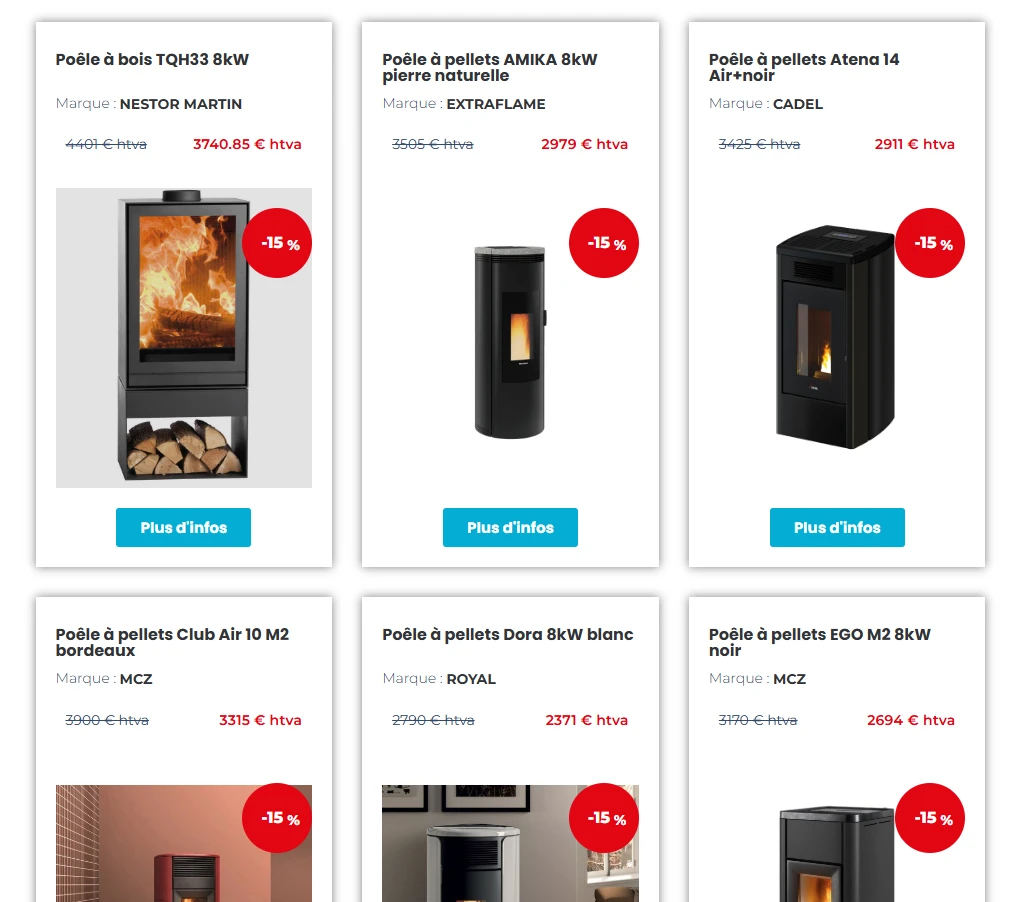Click the "Poêle à pellets EGO M2 8kW" title

[819, 642]
